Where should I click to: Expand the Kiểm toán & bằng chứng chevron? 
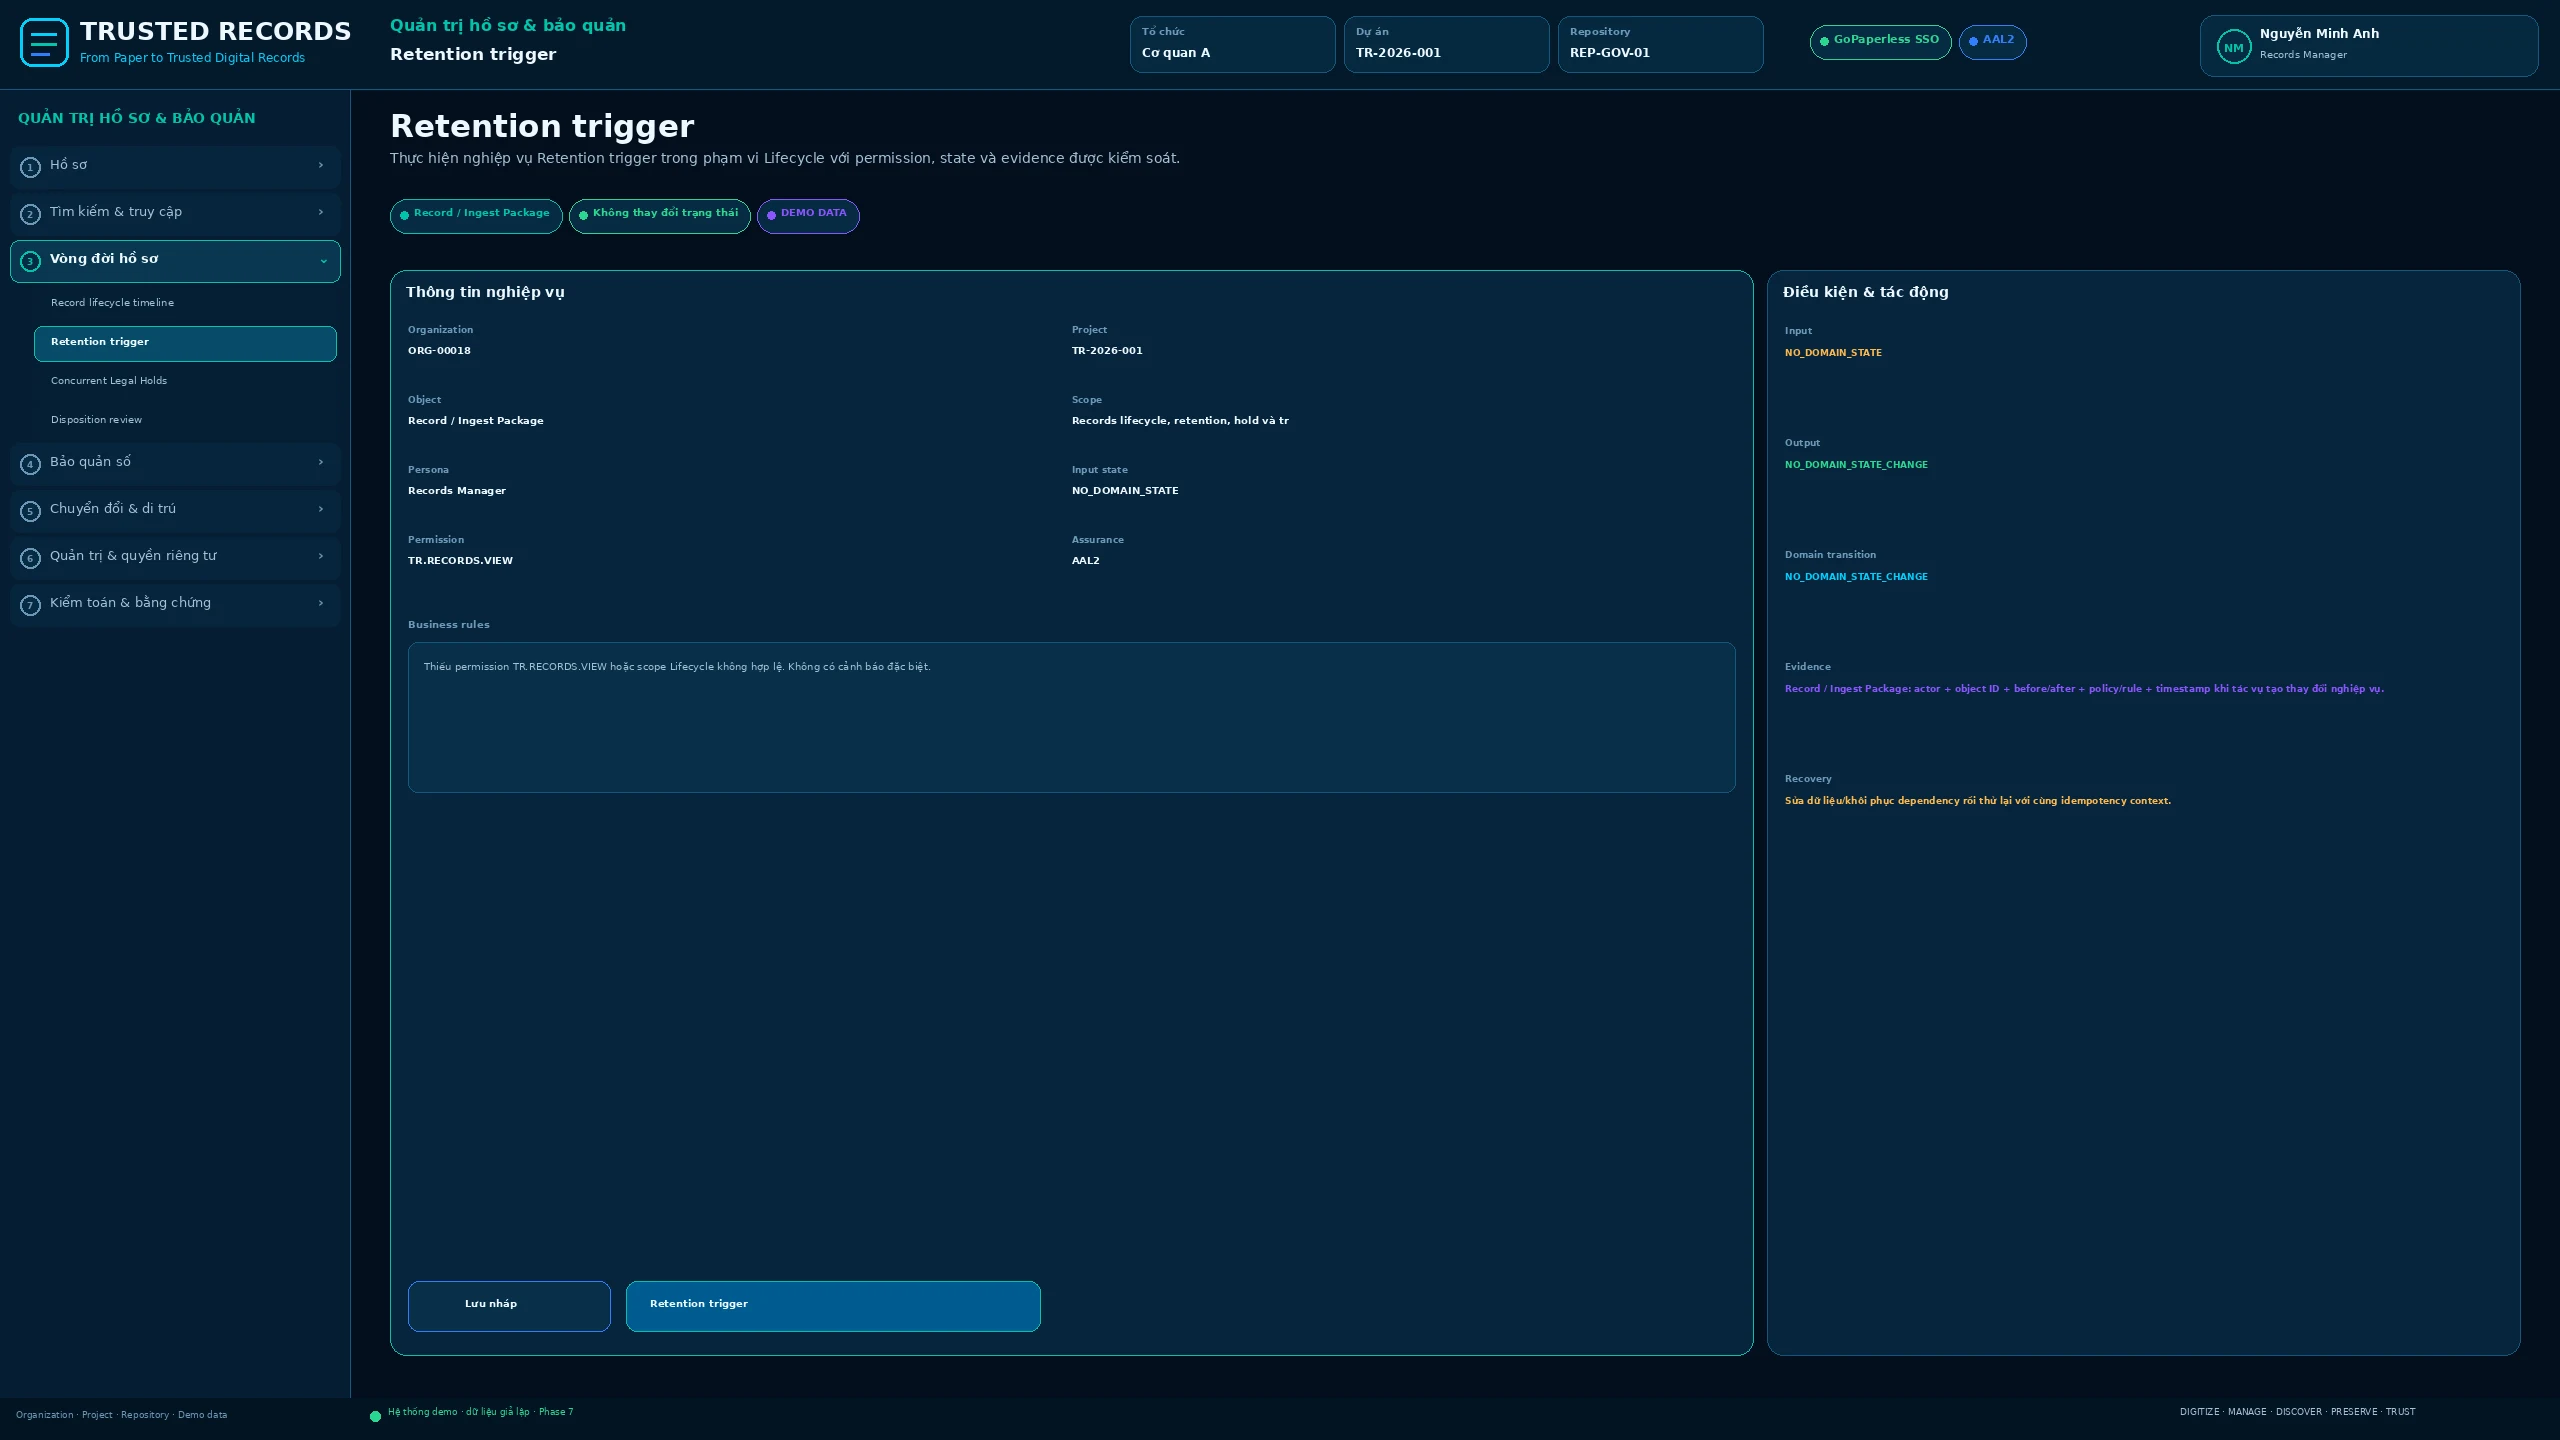[x=321, y=603]
